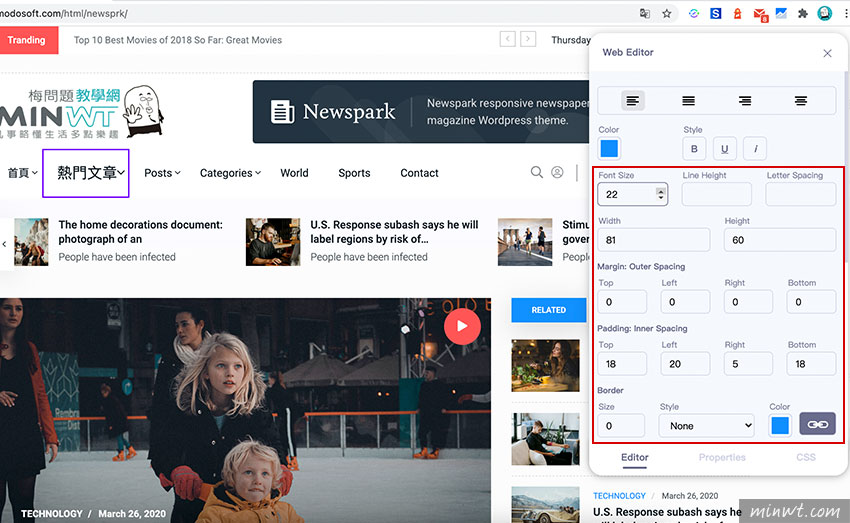This screenshot has height=523, width=850.
Task: Click the Tranding label button
Action: click(27, 40)
